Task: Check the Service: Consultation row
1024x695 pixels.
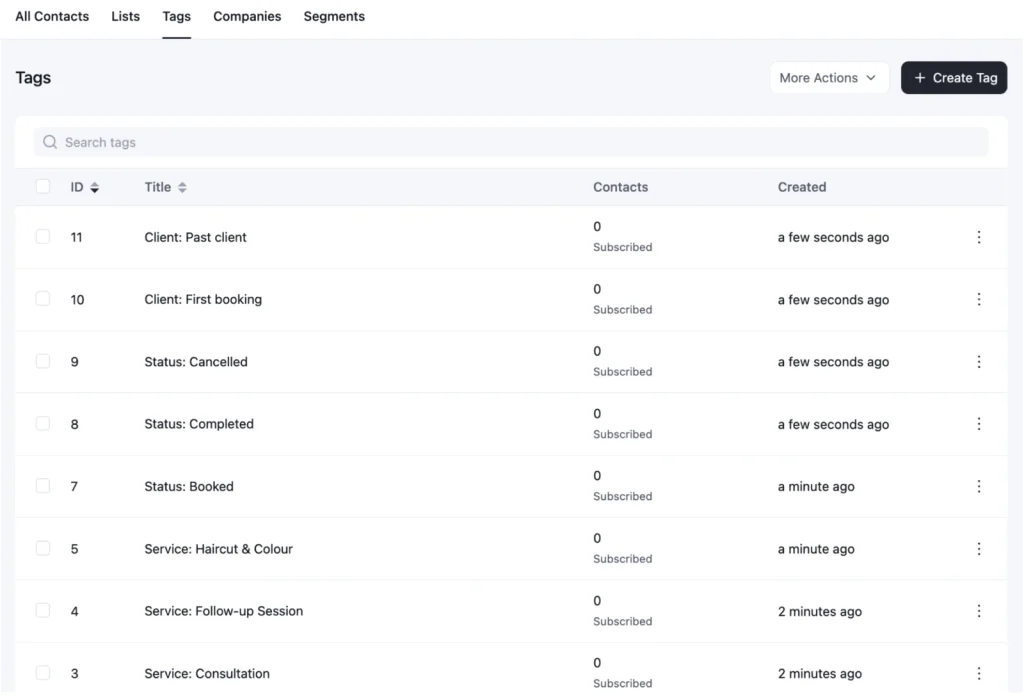Action: click(x=43, y=673)
